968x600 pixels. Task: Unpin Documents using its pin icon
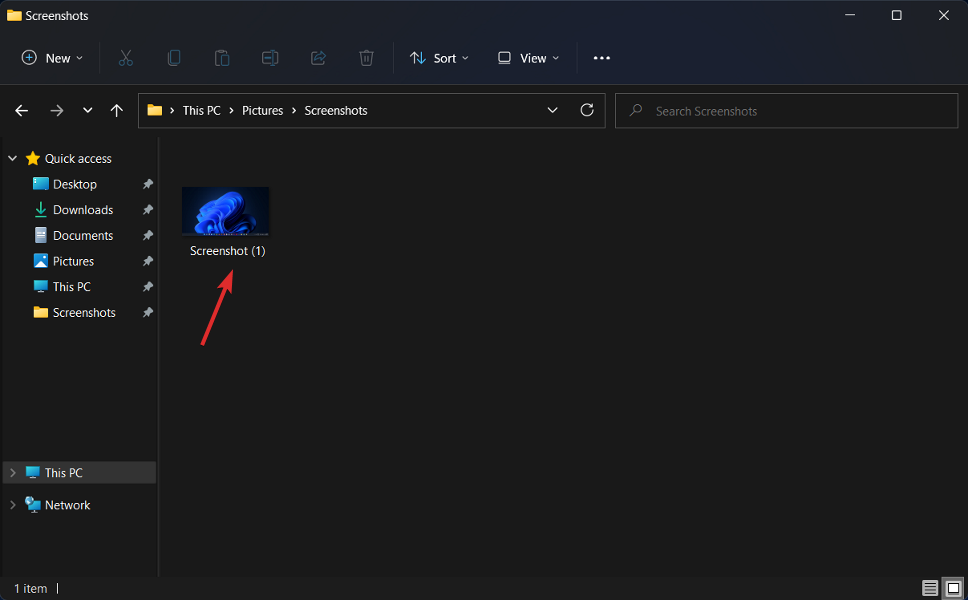point(148,235)
